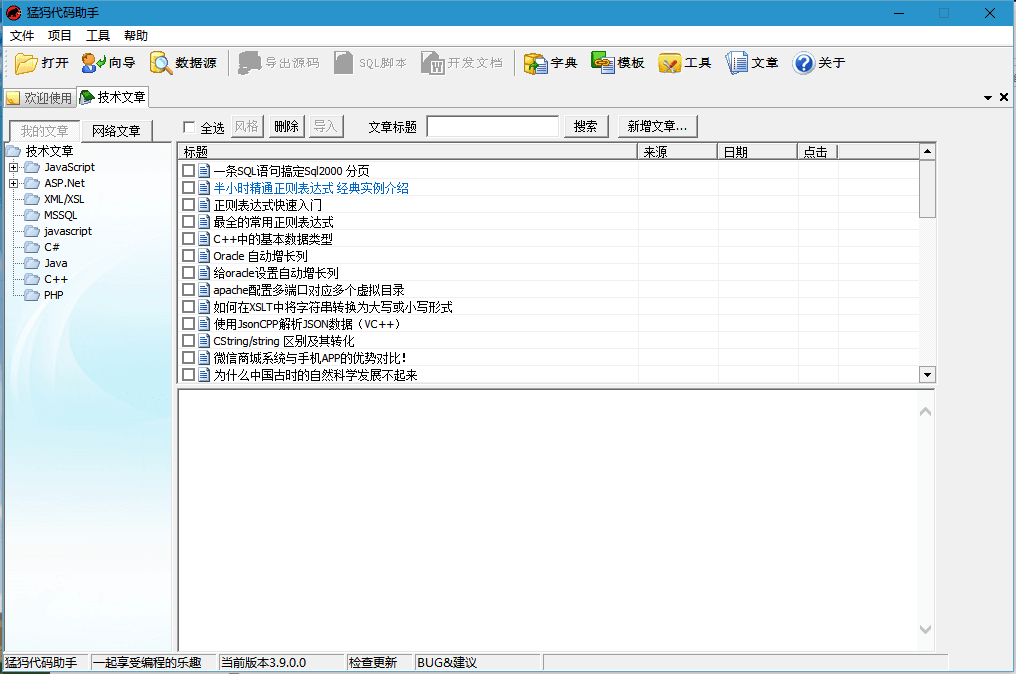This screenshot has width=1016, height=674.
Task: Open the 模板 template tool
Action: tap(602, 63)
